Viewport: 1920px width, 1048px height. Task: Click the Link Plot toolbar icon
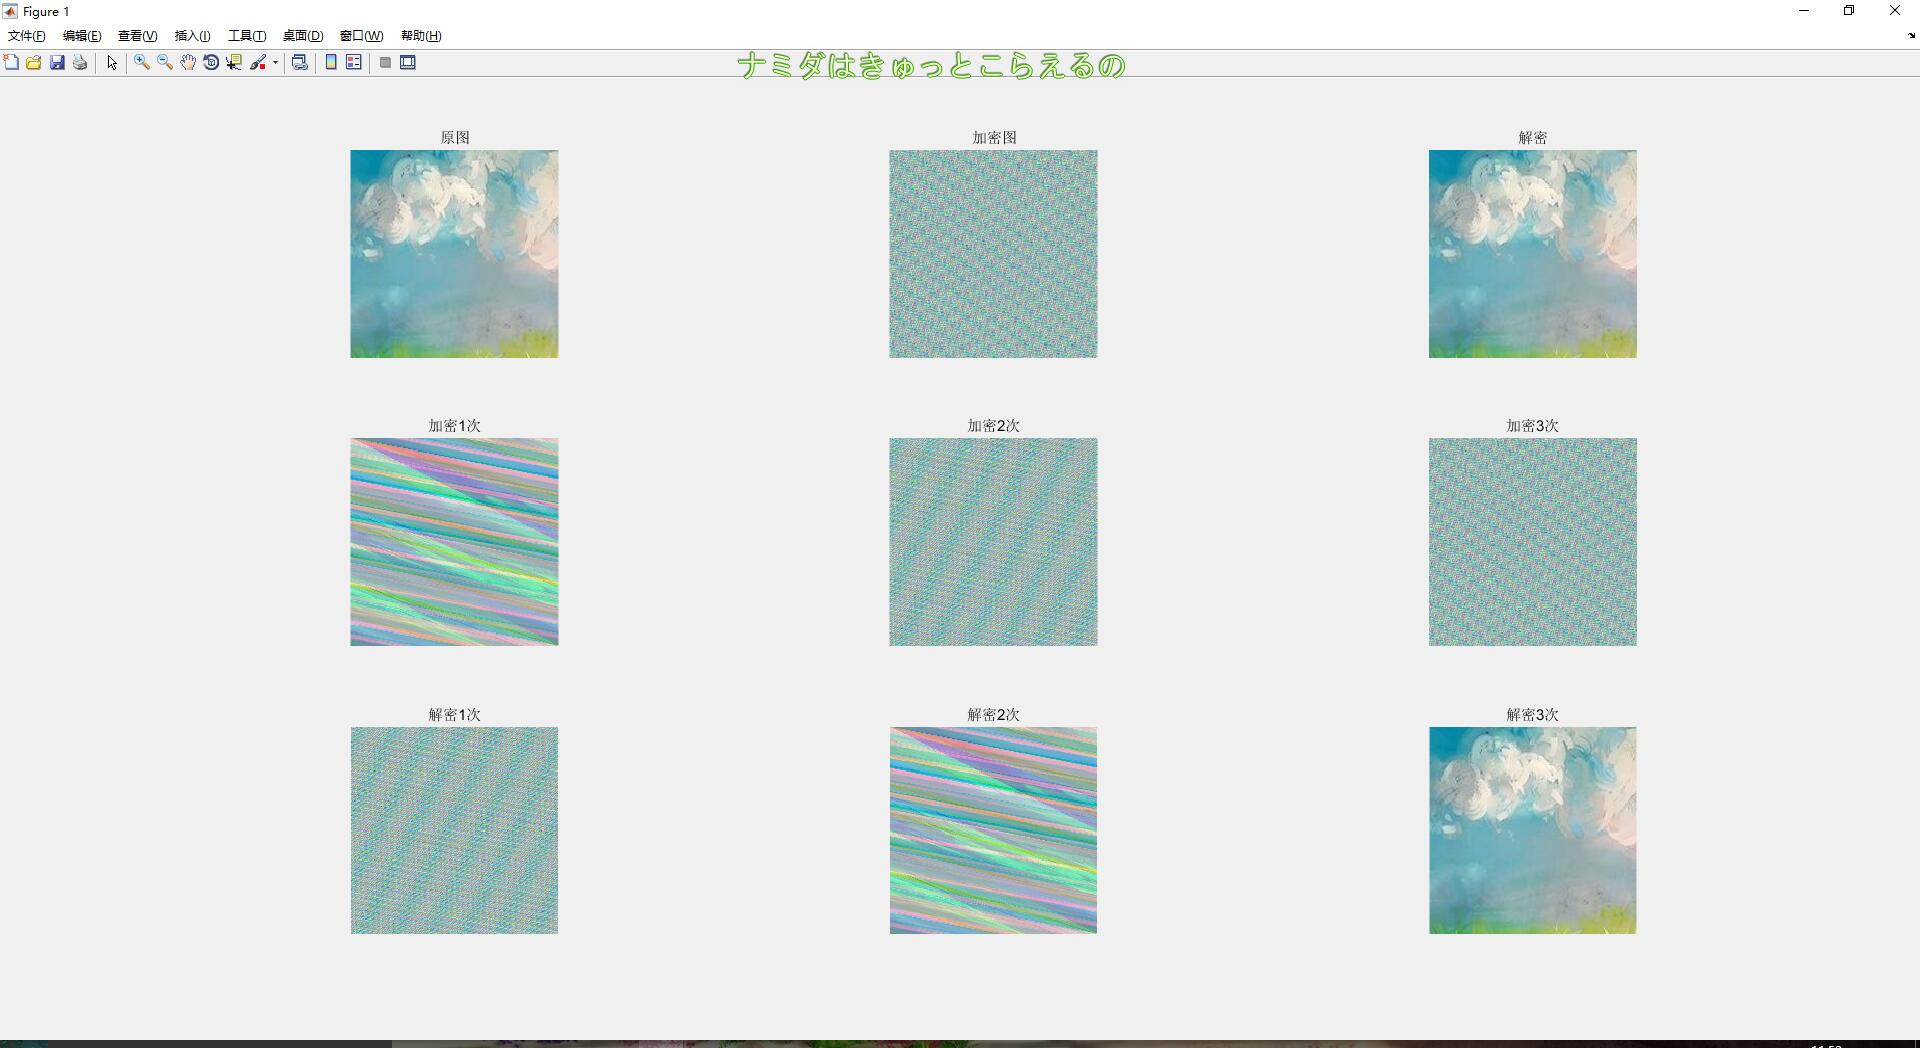click(299, 62)
